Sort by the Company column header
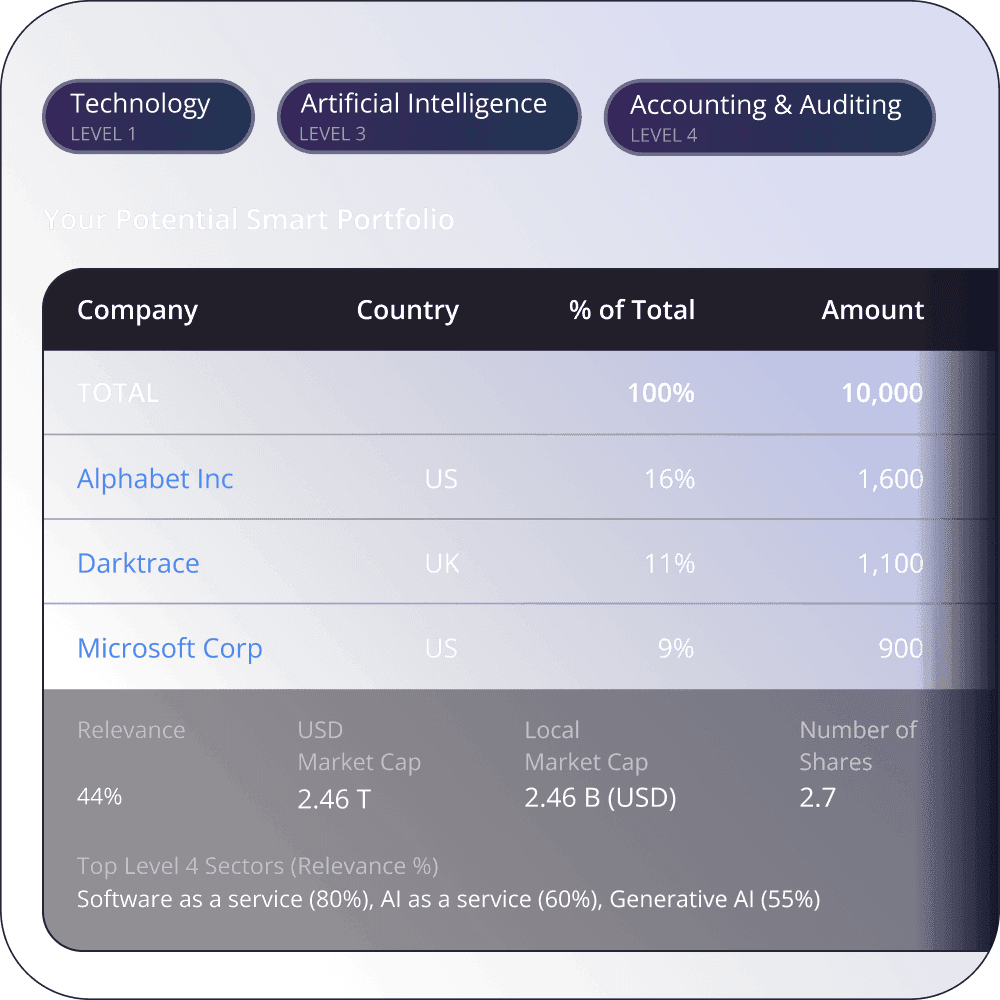Image resolution: width=1000 pixels, height=1000 pixels. click(137, 310)
